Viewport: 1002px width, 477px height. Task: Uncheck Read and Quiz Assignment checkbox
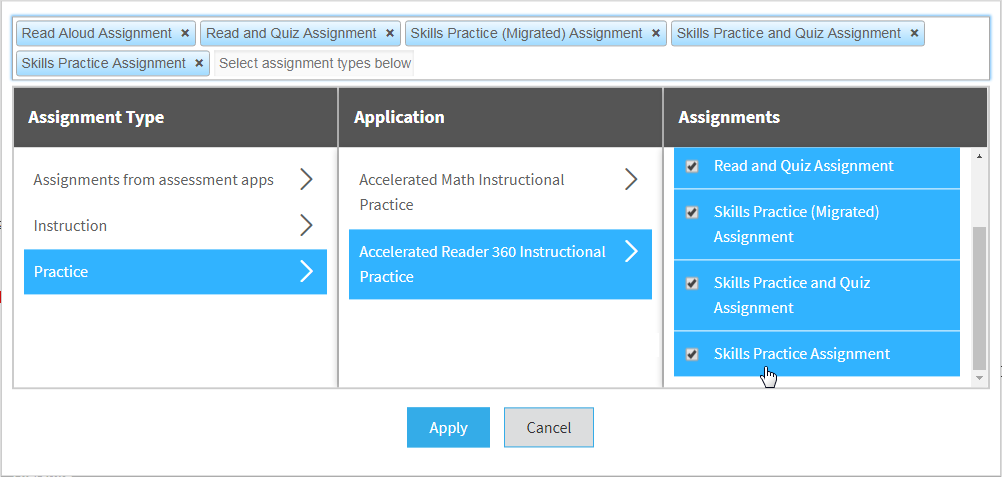point(691,166)
